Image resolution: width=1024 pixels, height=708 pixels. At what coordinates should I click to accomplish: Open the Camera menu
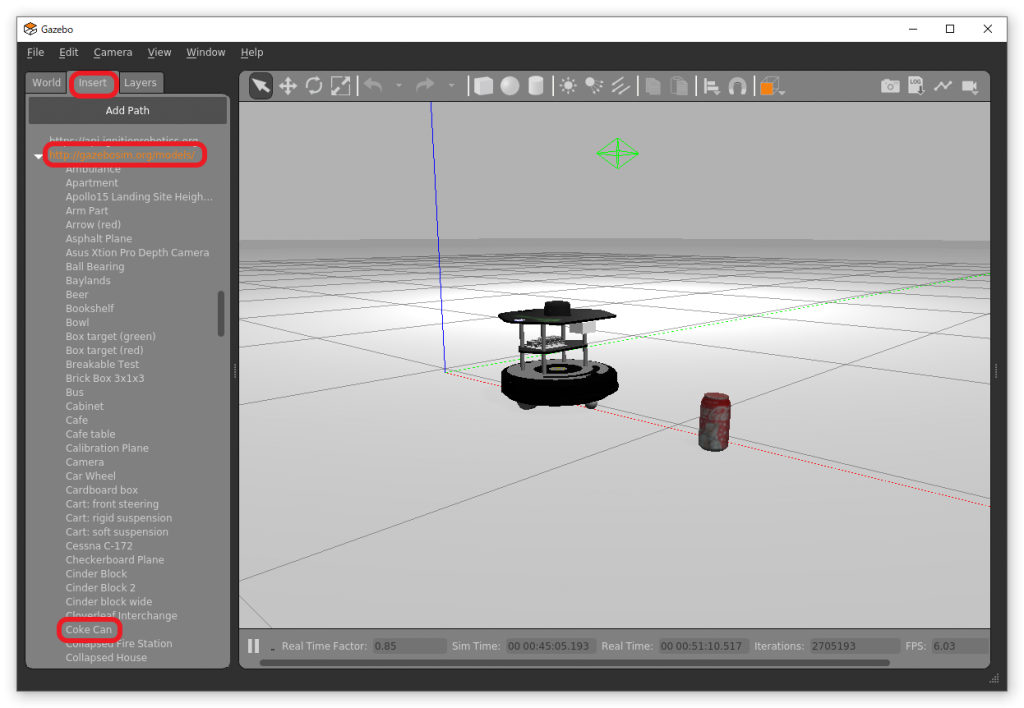pyautogui.click(x=113, y=52)
